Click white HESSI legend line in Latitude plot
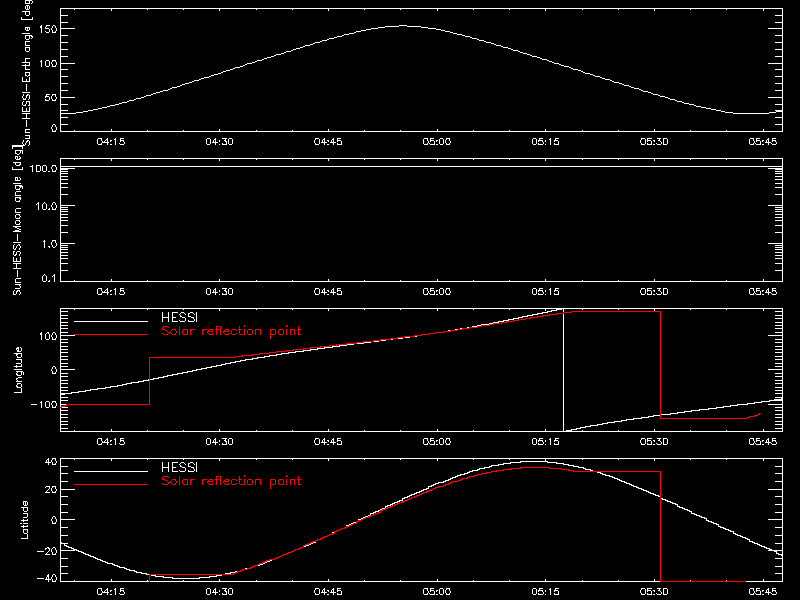The image size is (800, 600). pos(111,471)
